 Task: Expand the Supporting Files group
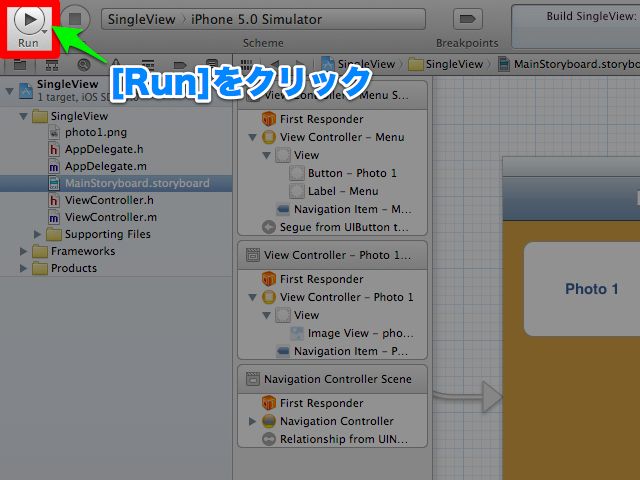pyautogui.click(x=37, y=234)
